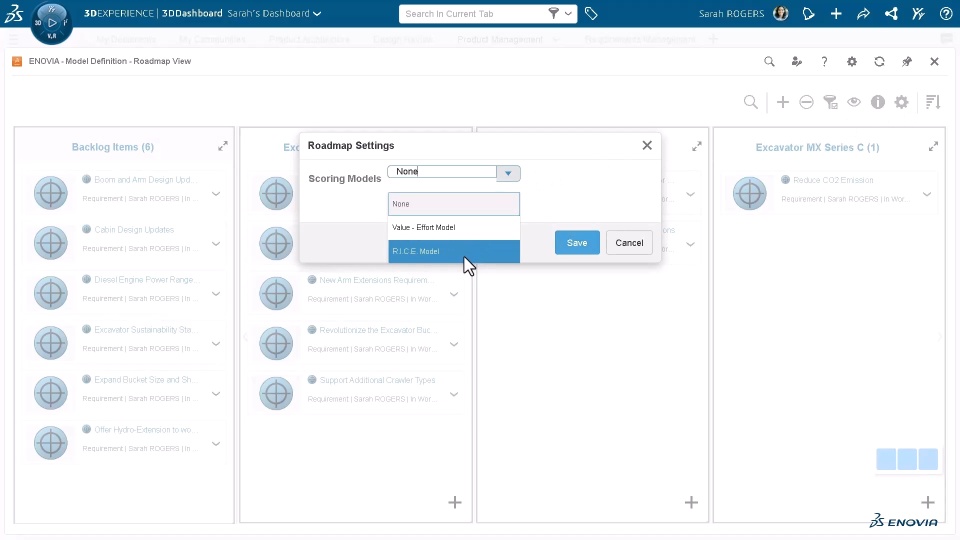Click the Support Additional Crawler Types thumbnail
The height and width of the screenshot is (540, 960).
click(x=276, y=393)
